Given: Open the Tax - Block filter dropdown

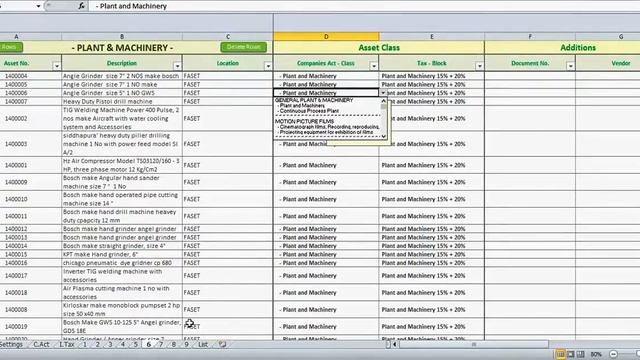Looking at the screenshot, I should (479, 66).
